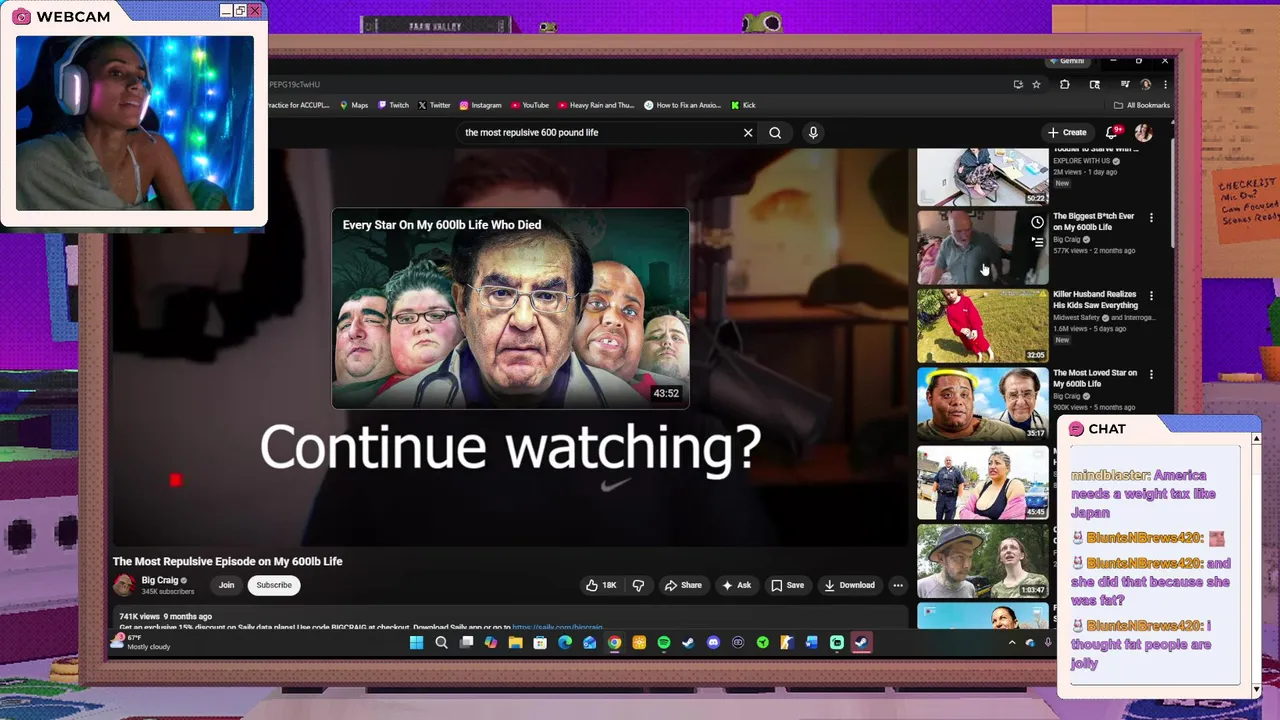Click the install app icon in address bar
This screenshot has width=1280, height=720.
pos(1018,85)
